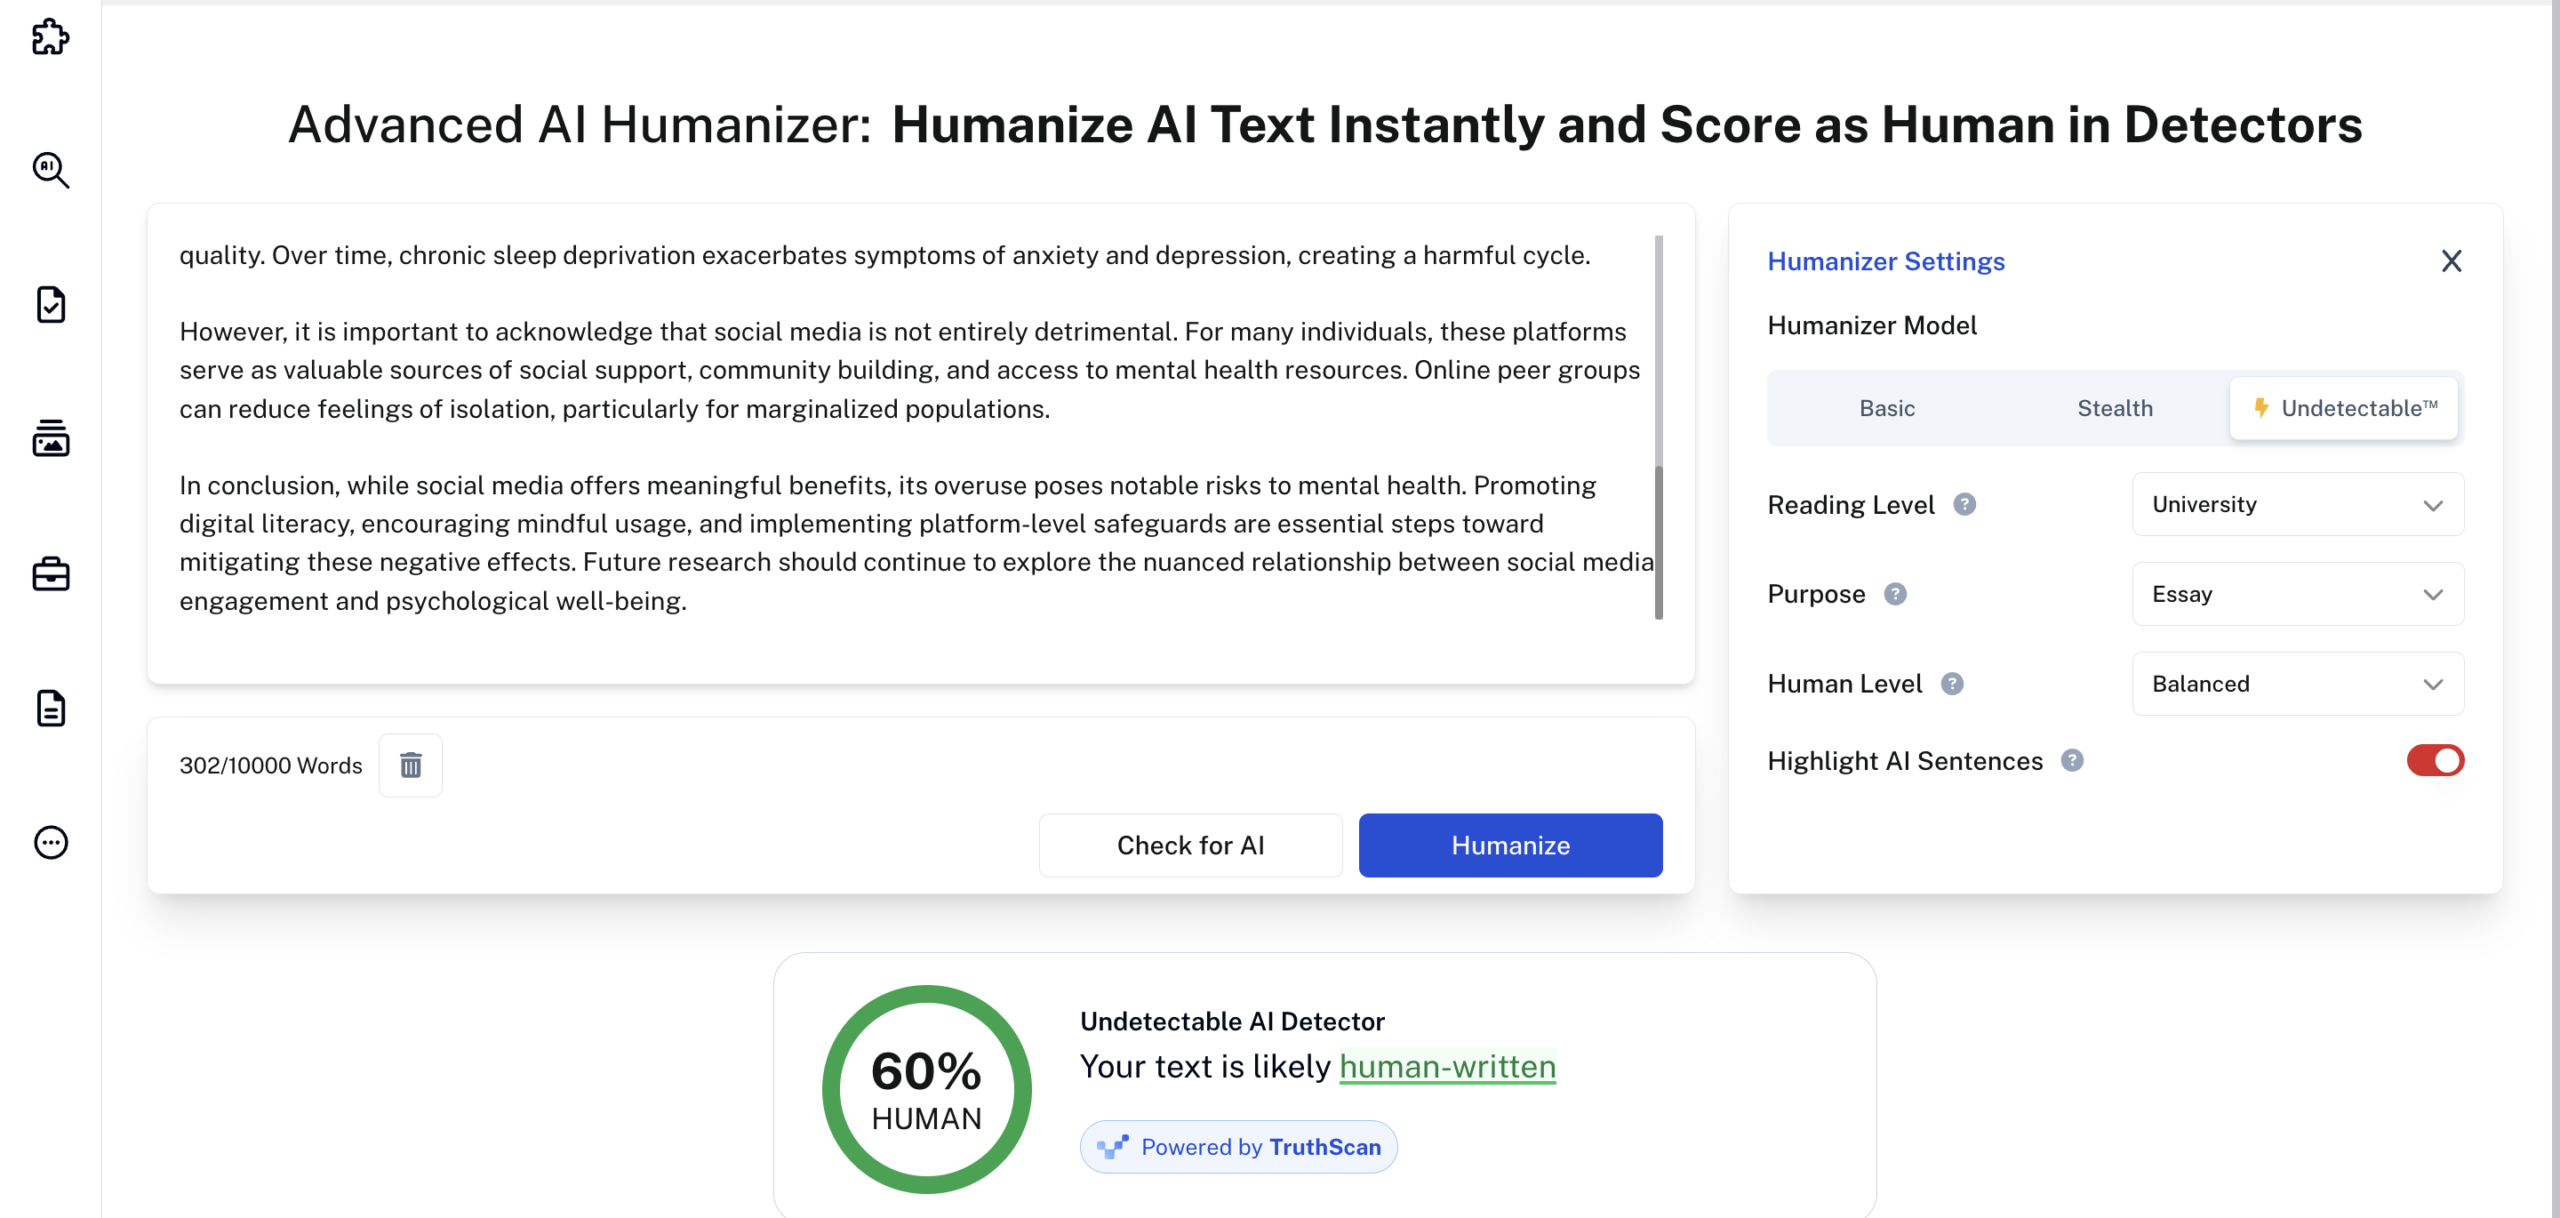Show help for Reading Level

click(1964, 504)
